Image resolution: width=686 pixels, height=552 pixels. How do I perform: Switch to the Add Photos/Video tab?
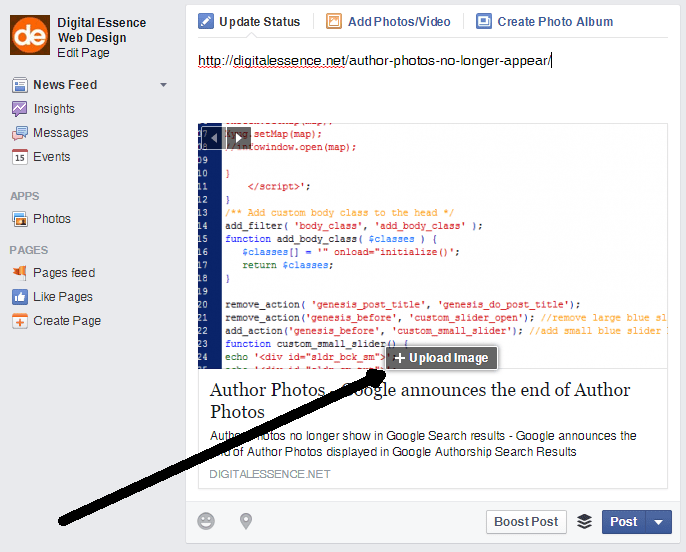388,21
